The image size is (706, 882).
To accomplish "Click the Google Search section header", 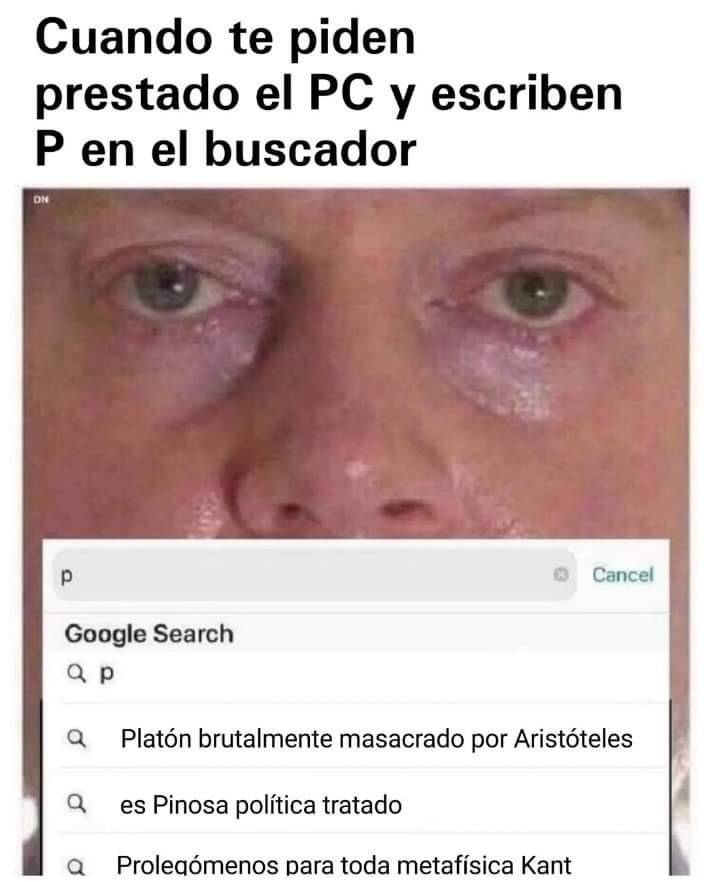I will 149,634.
